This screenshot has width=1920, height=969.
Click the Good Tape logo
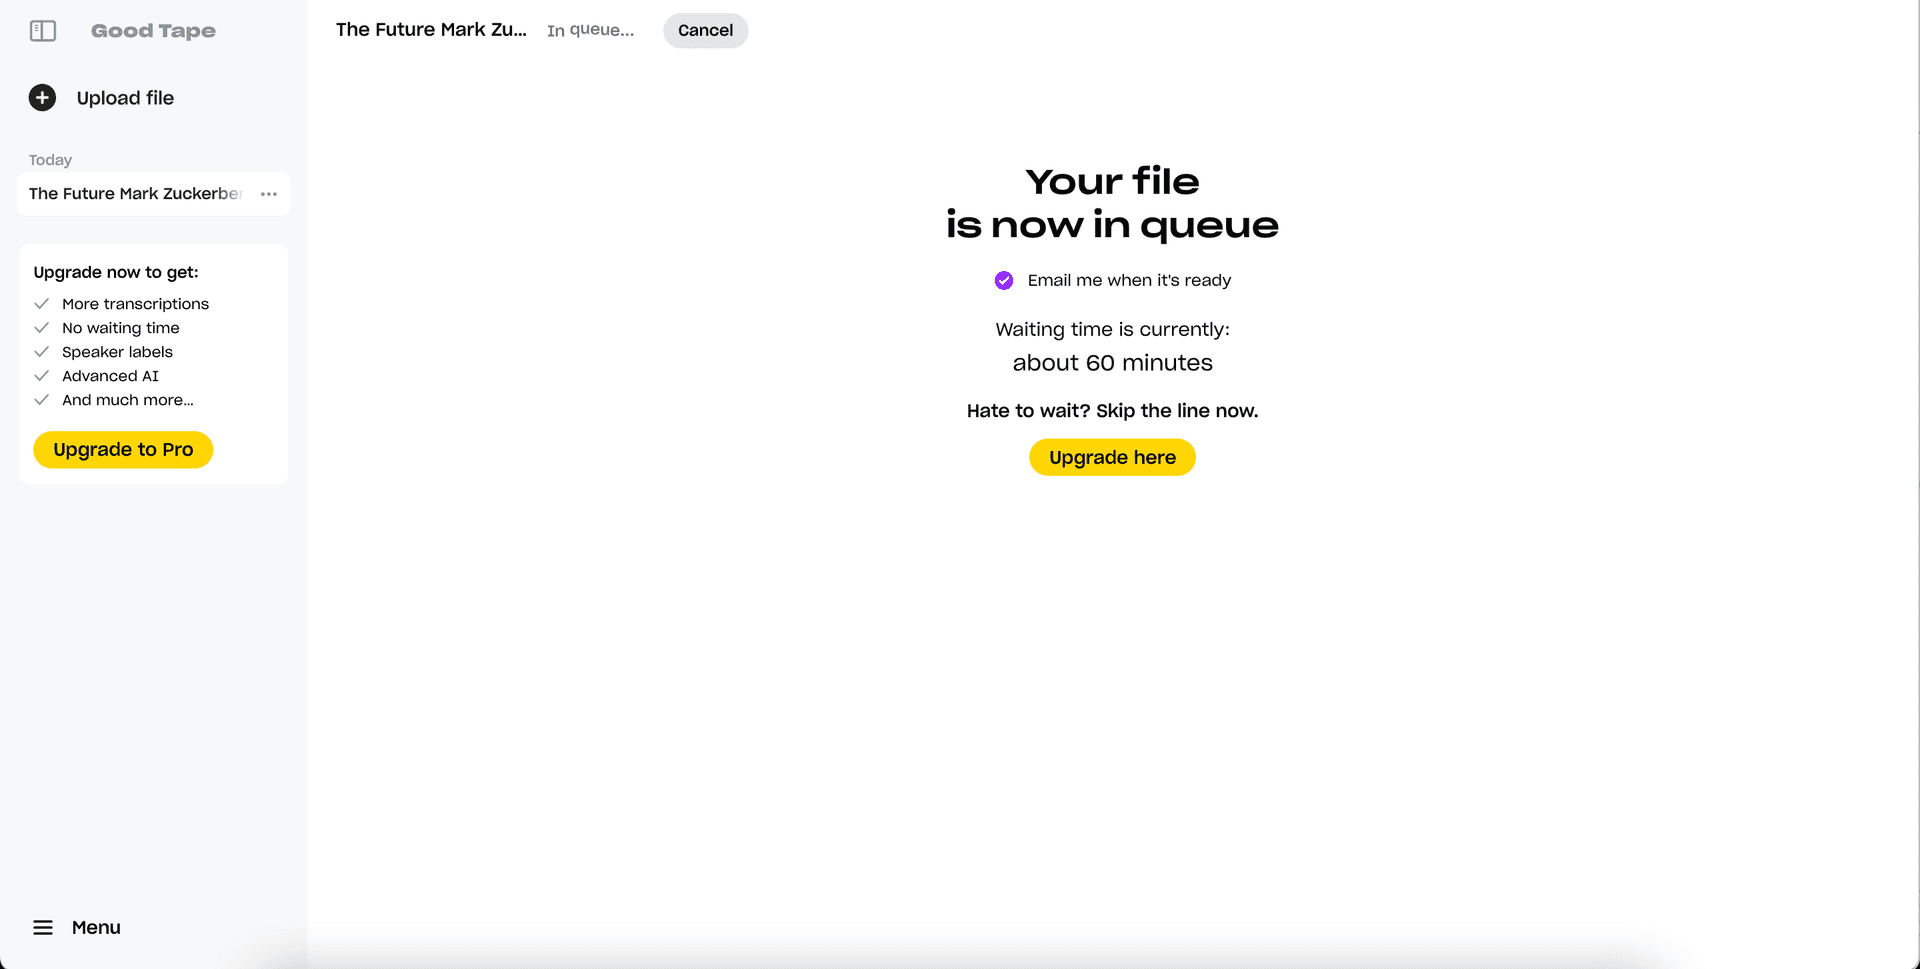click(153, 31)
